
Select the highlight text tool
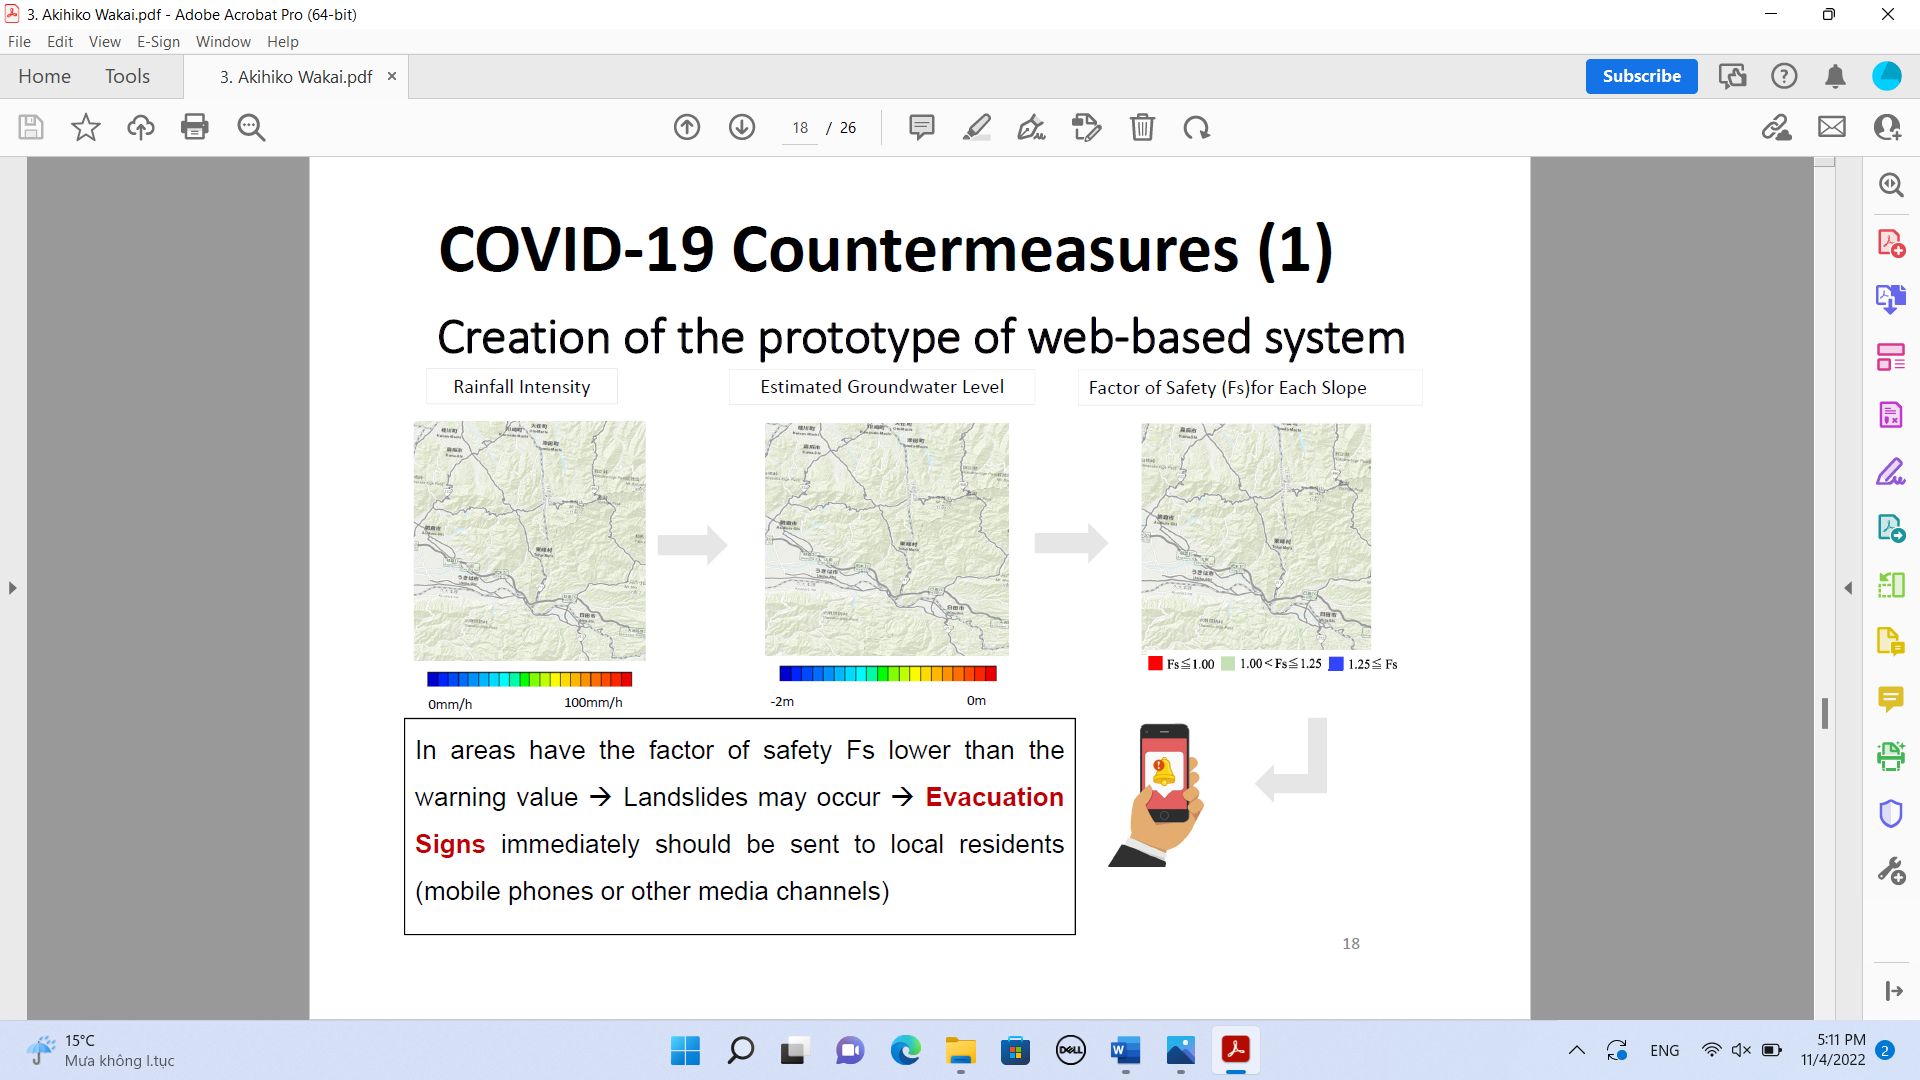(x=976, y=127)
